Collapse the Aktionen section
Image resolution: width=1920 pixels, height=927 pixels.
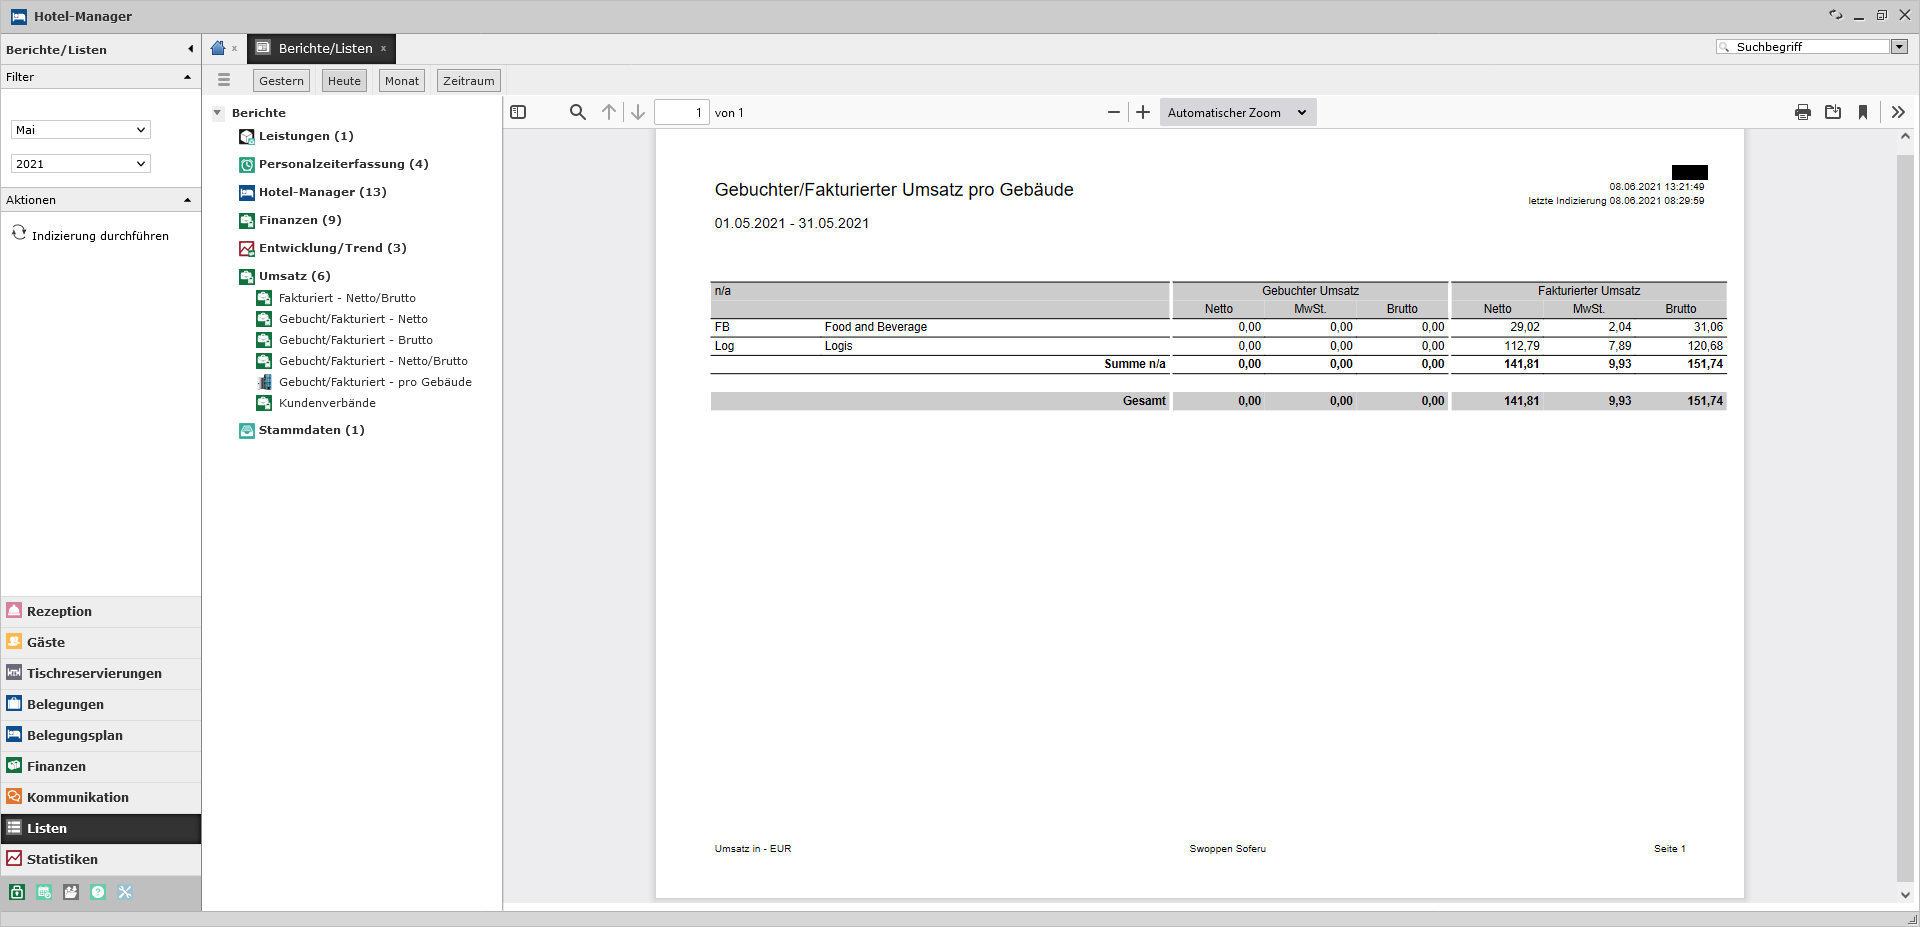coord(187,200)
